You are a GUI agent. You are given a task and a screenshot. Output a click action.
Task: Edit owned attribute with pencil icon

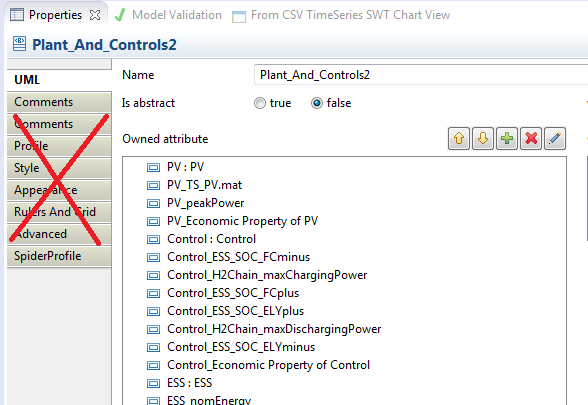(555, 139)
